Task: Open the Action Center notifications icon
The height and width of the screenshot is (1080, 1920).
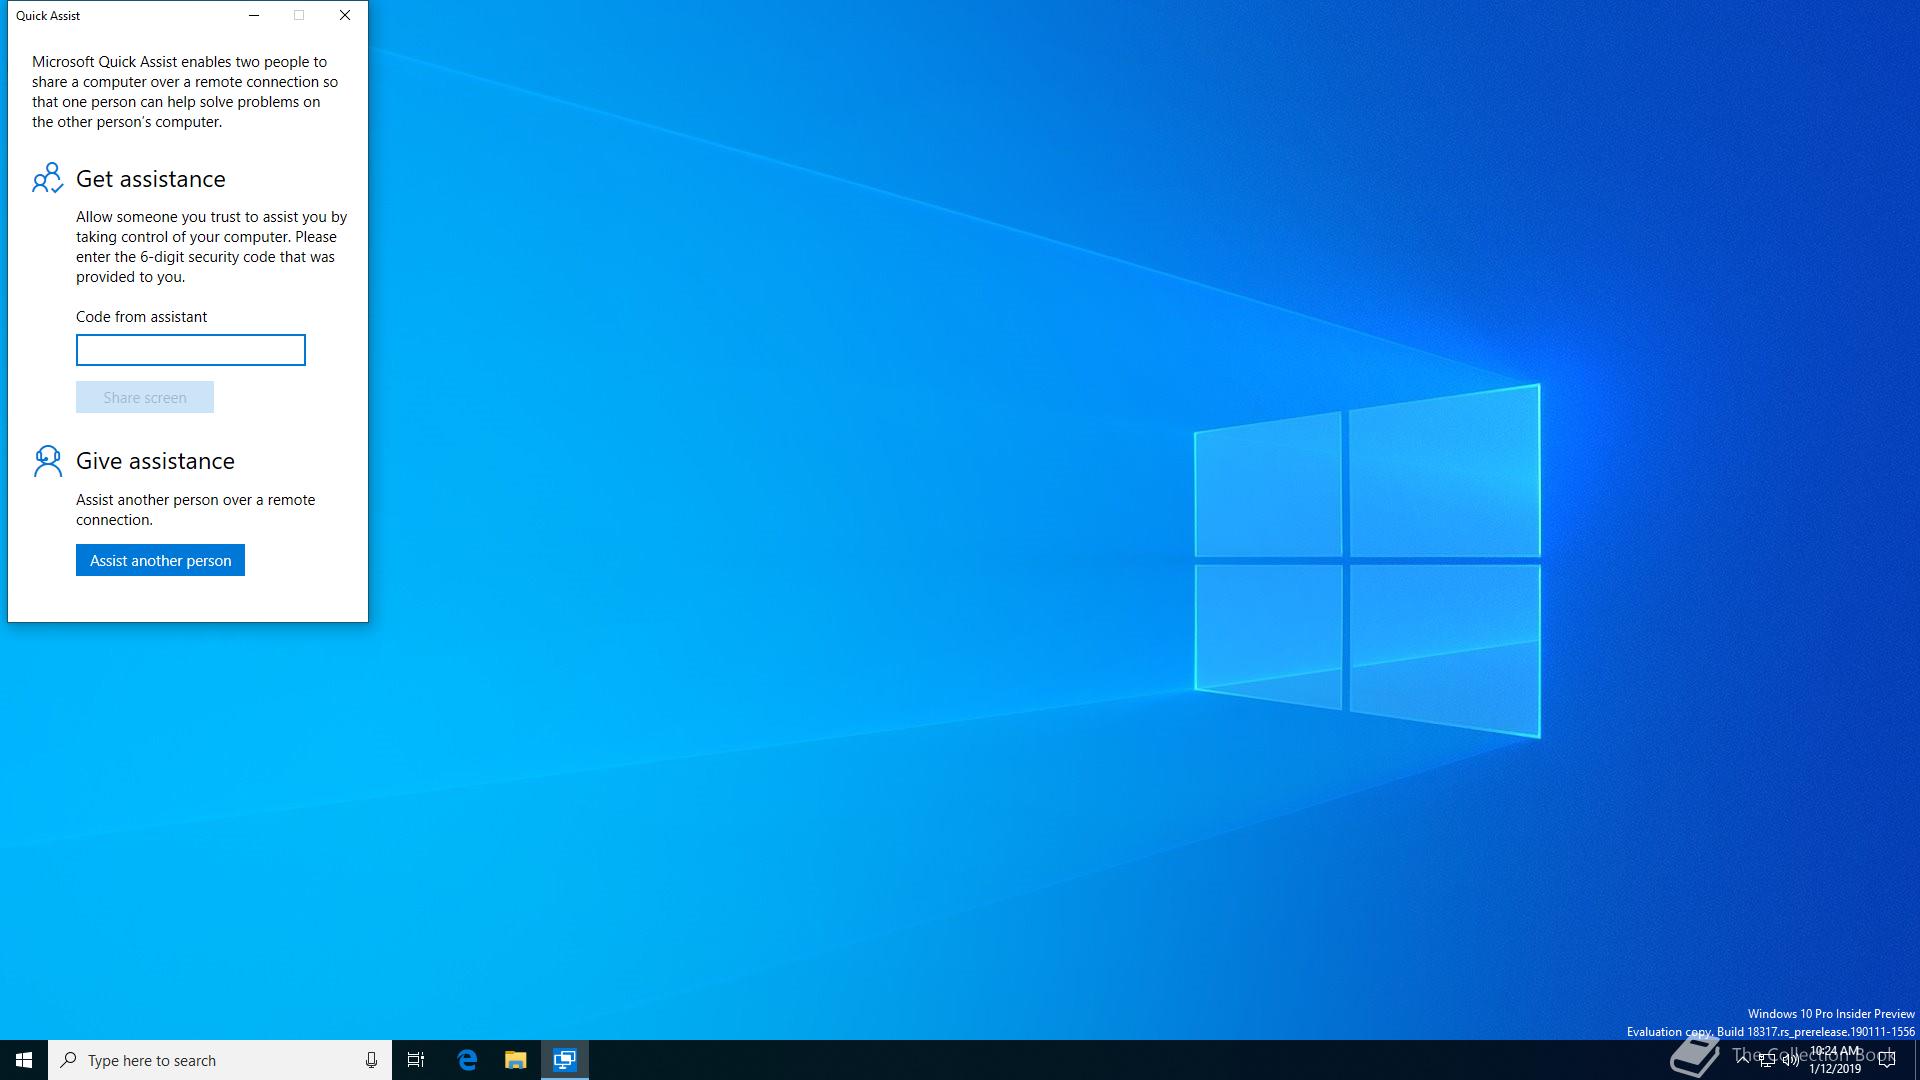Action: click(x=1887, y=1060)
